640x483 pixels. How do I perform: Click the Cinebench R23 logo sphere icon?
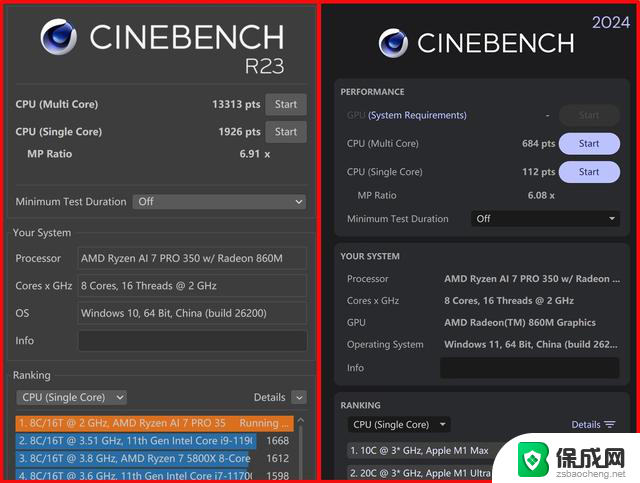pos(59,37)
